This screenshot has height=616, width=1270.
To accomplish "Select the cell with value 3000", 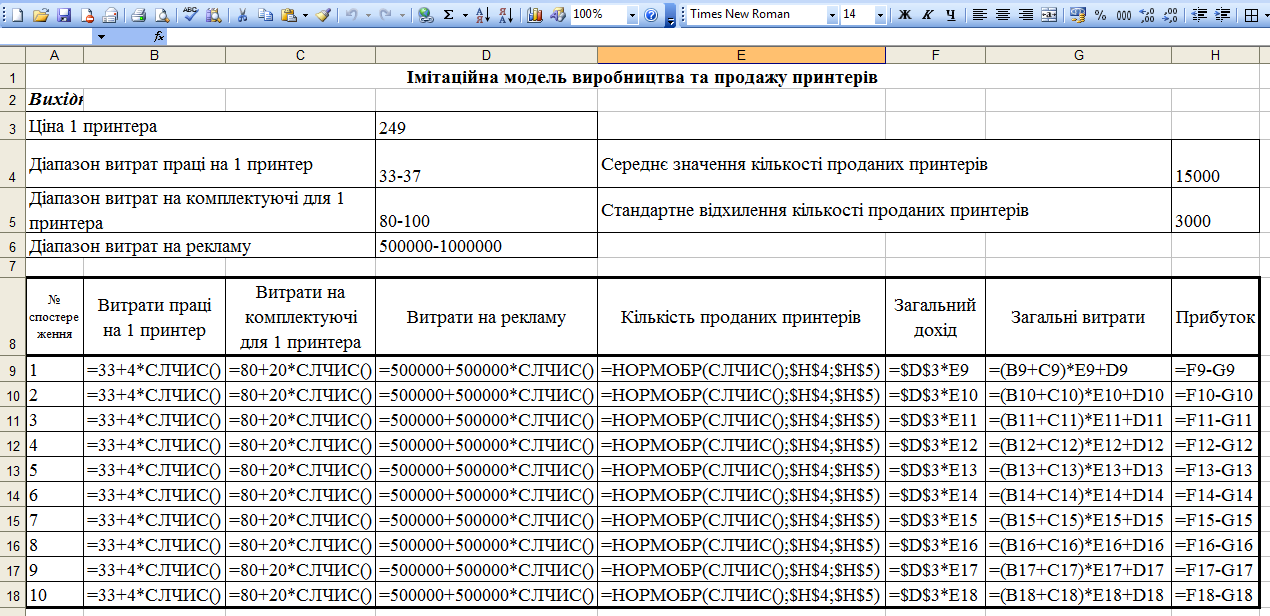I will coord(1215,211).
